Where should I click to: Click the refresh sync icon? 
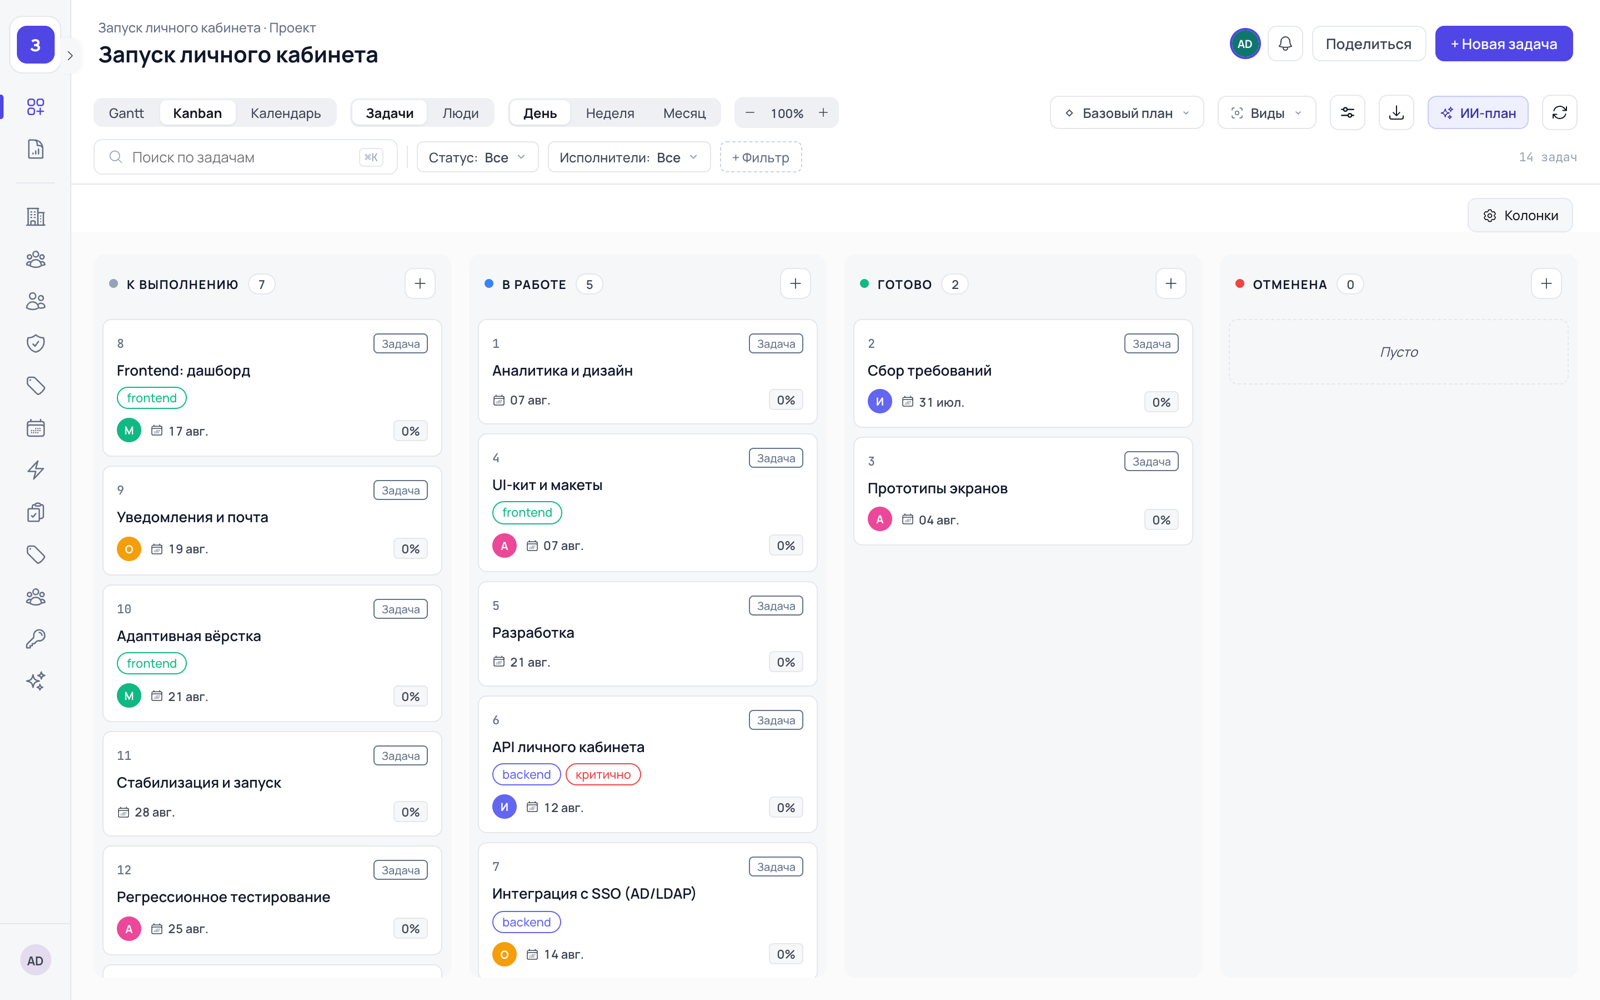point(1559,113)
